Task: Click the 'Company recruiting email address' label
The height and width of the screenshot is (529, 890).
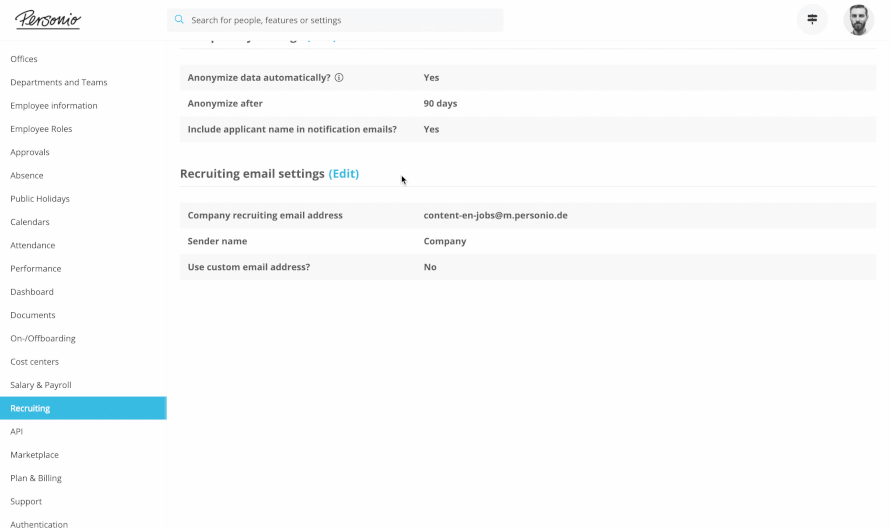Action: 265,215
